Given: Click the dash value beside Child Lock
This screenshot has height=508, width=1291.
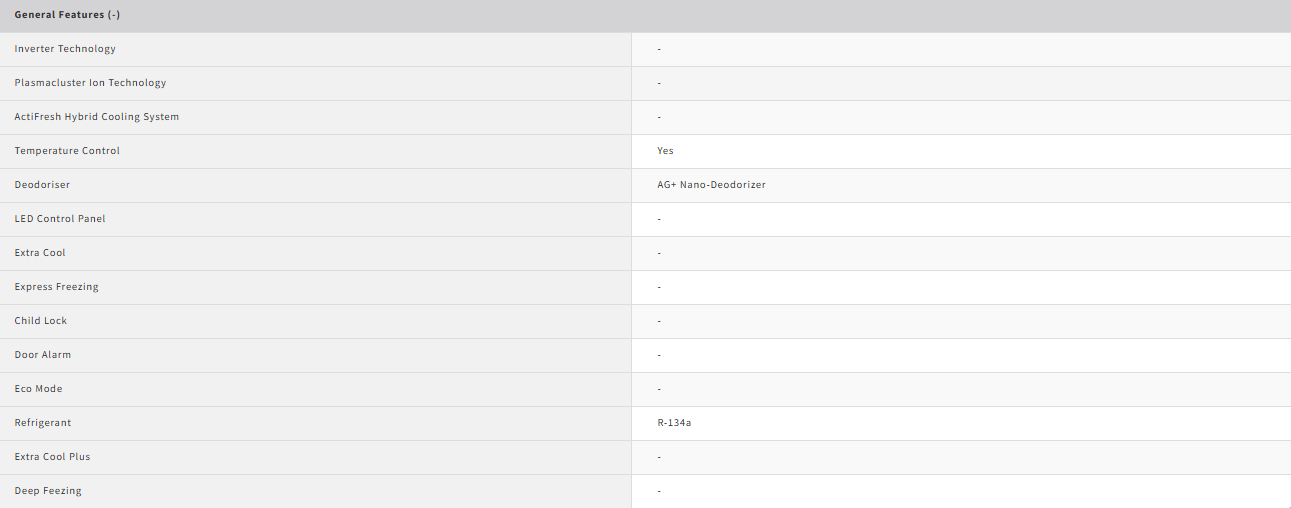Looking at the screenshot, I should [659, 321].
